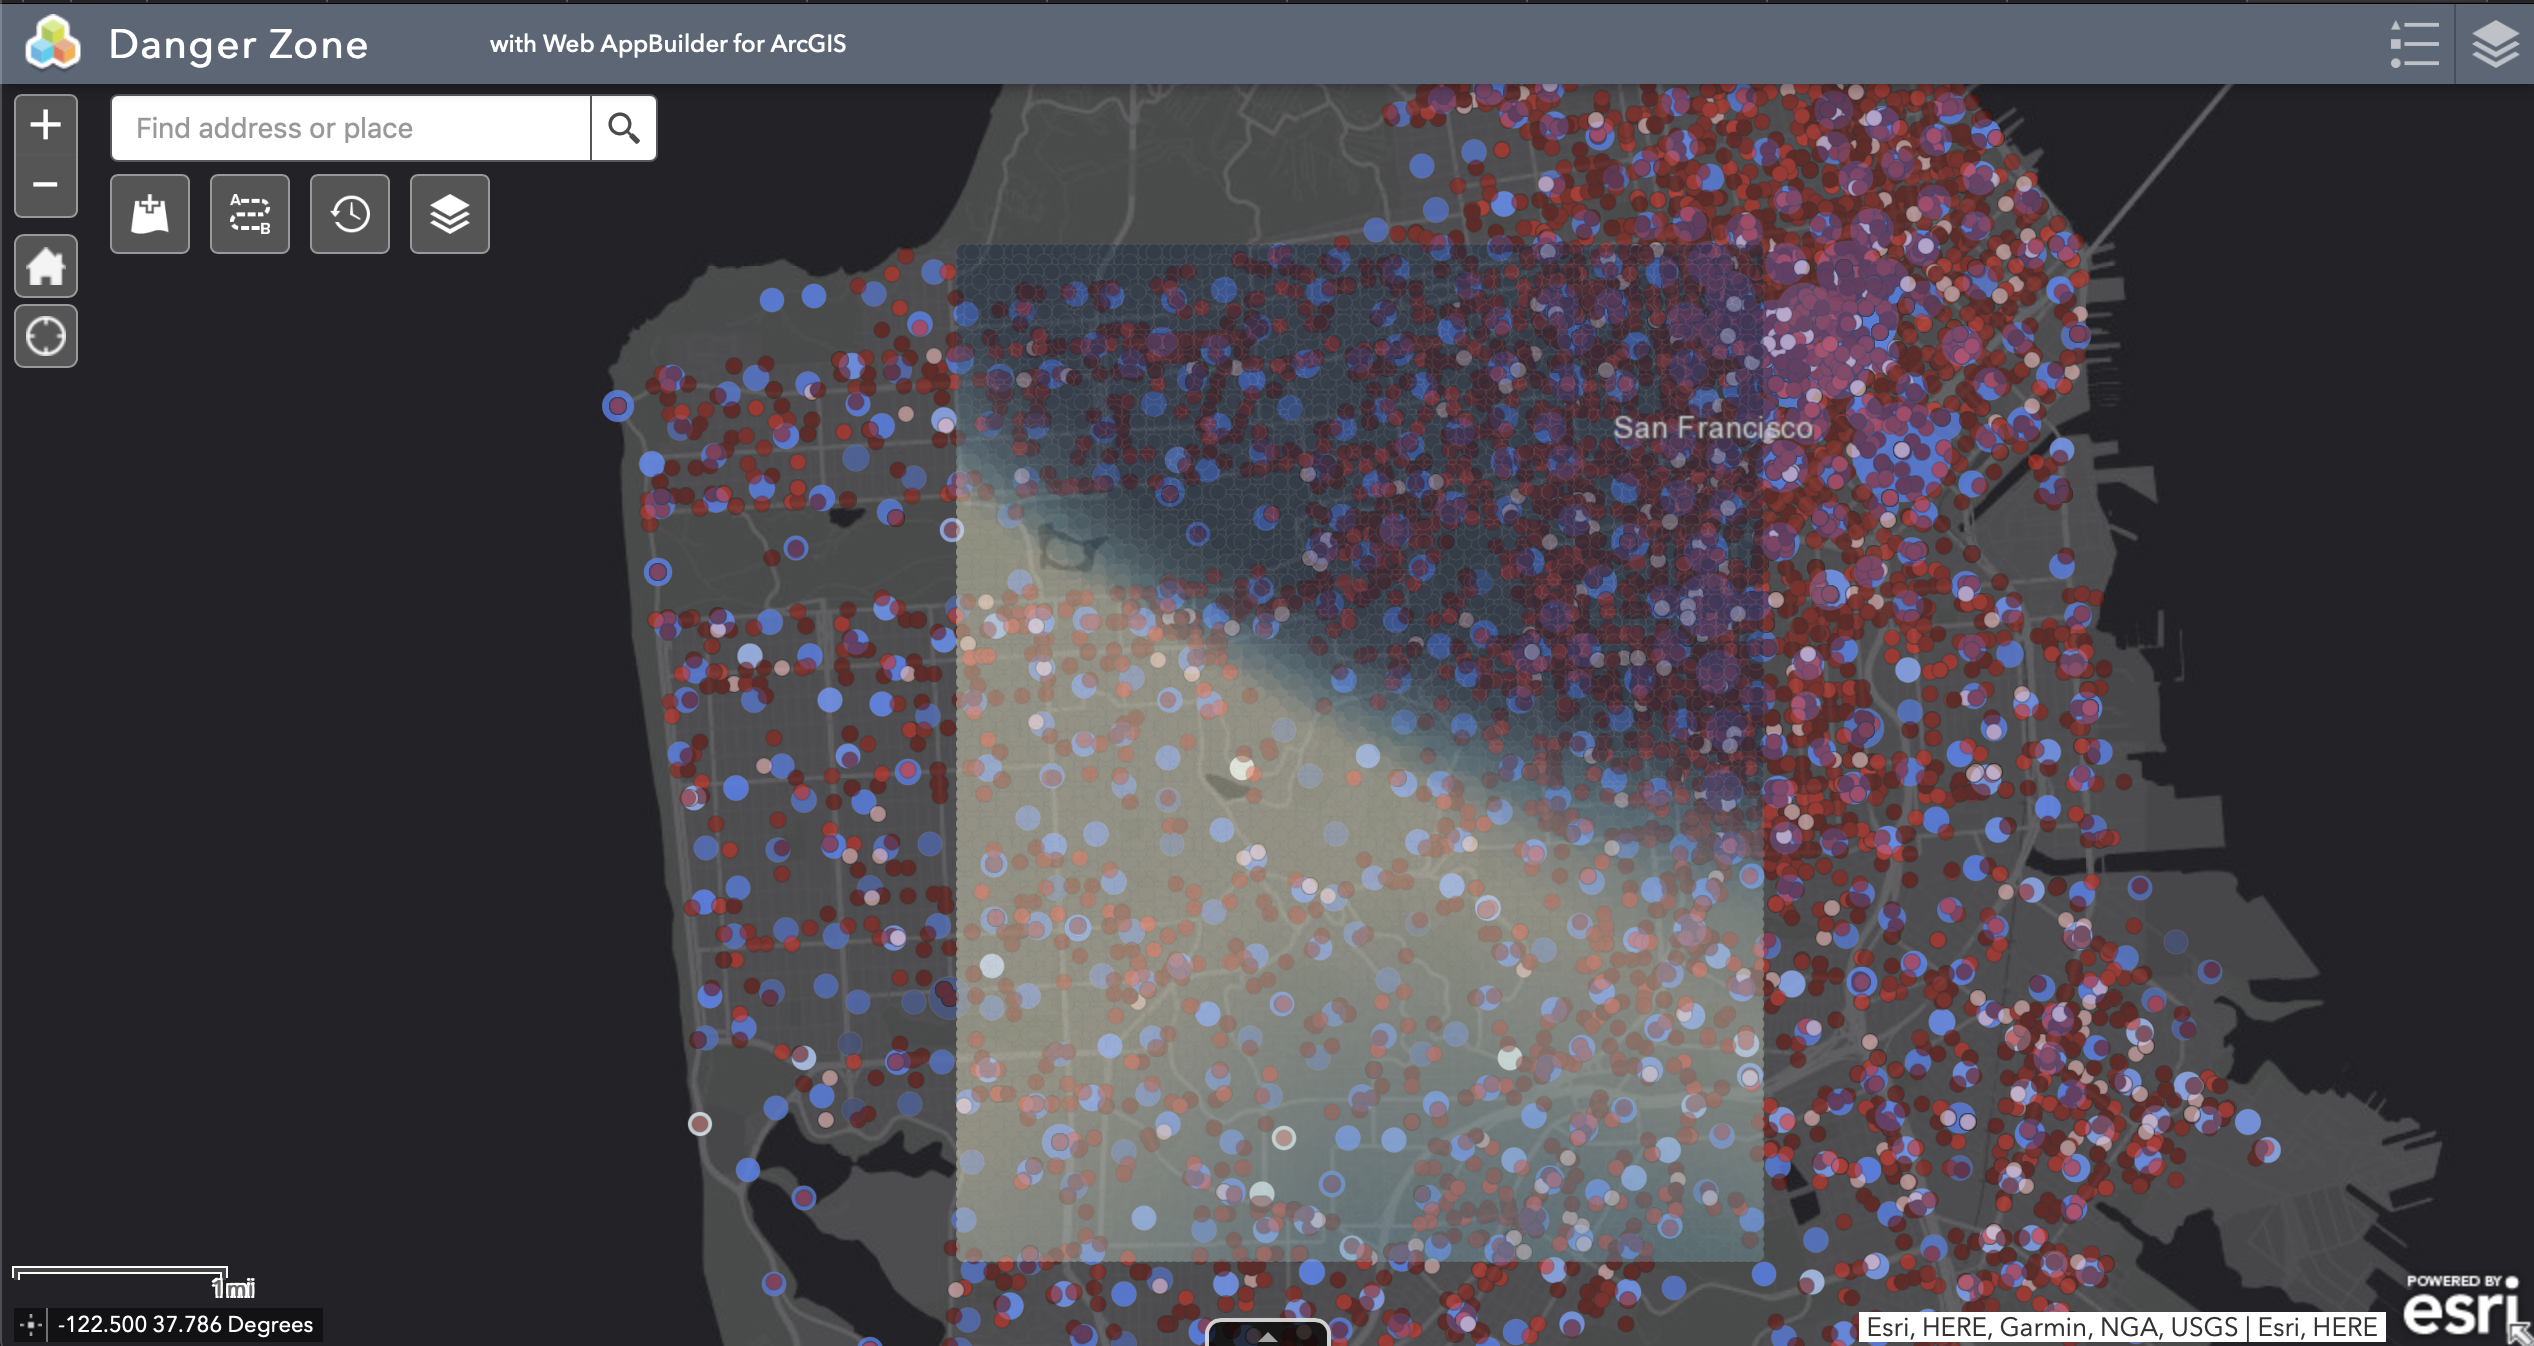Open the stacked layers widget below search
This screenshot has width=2534, height=1346.
(x=450, y=214)
